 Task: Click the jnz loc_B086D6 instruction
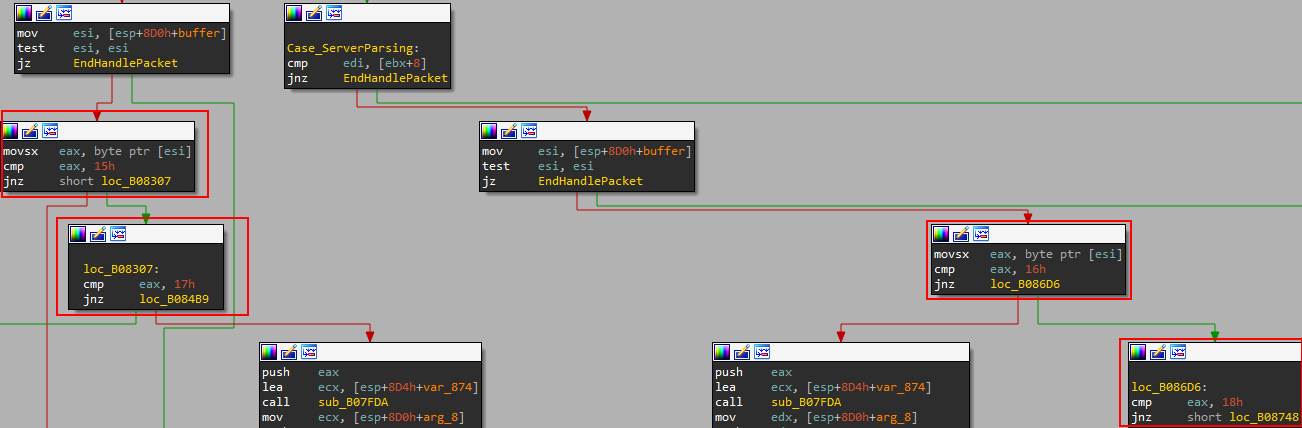click(x=997, y=284)
